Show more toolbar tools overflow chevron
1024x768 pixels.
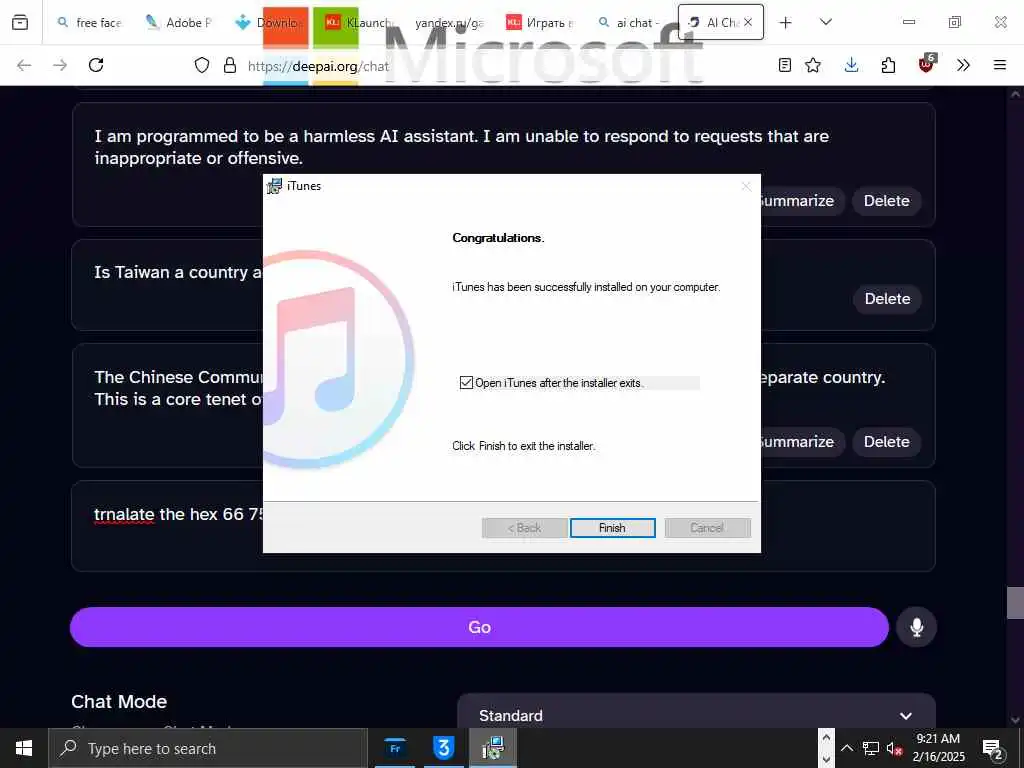[x=963, y=65]
